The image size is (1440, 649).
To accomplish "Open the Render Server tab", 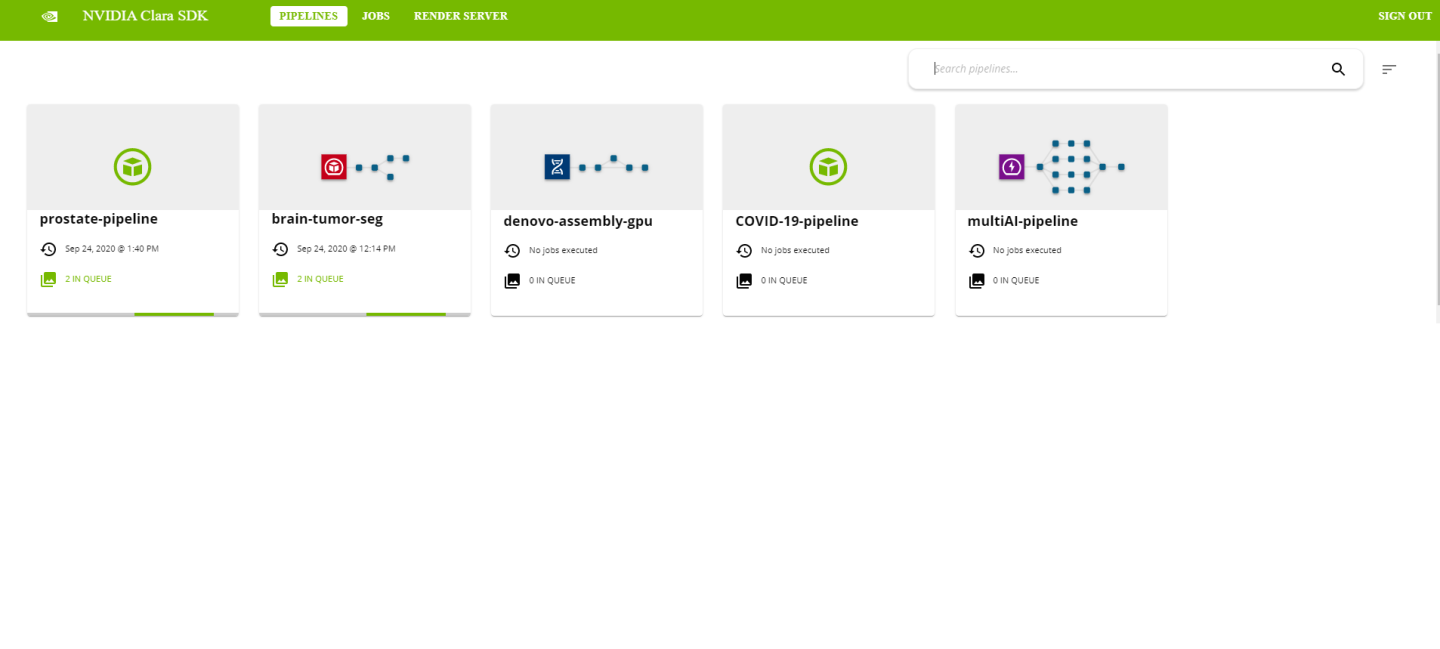I will (x=461, y=16).
